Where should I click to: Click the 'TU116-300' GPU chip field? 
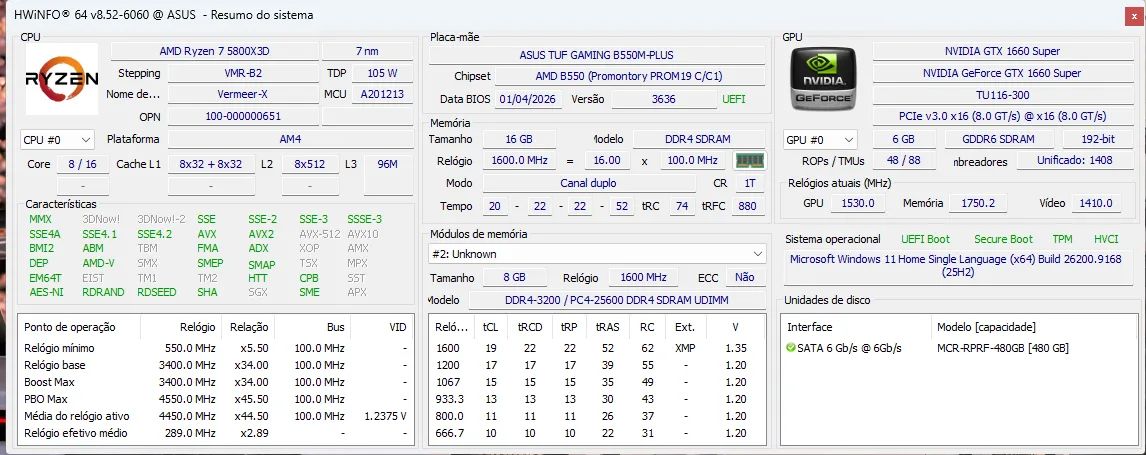click(x=1002, y=95)
